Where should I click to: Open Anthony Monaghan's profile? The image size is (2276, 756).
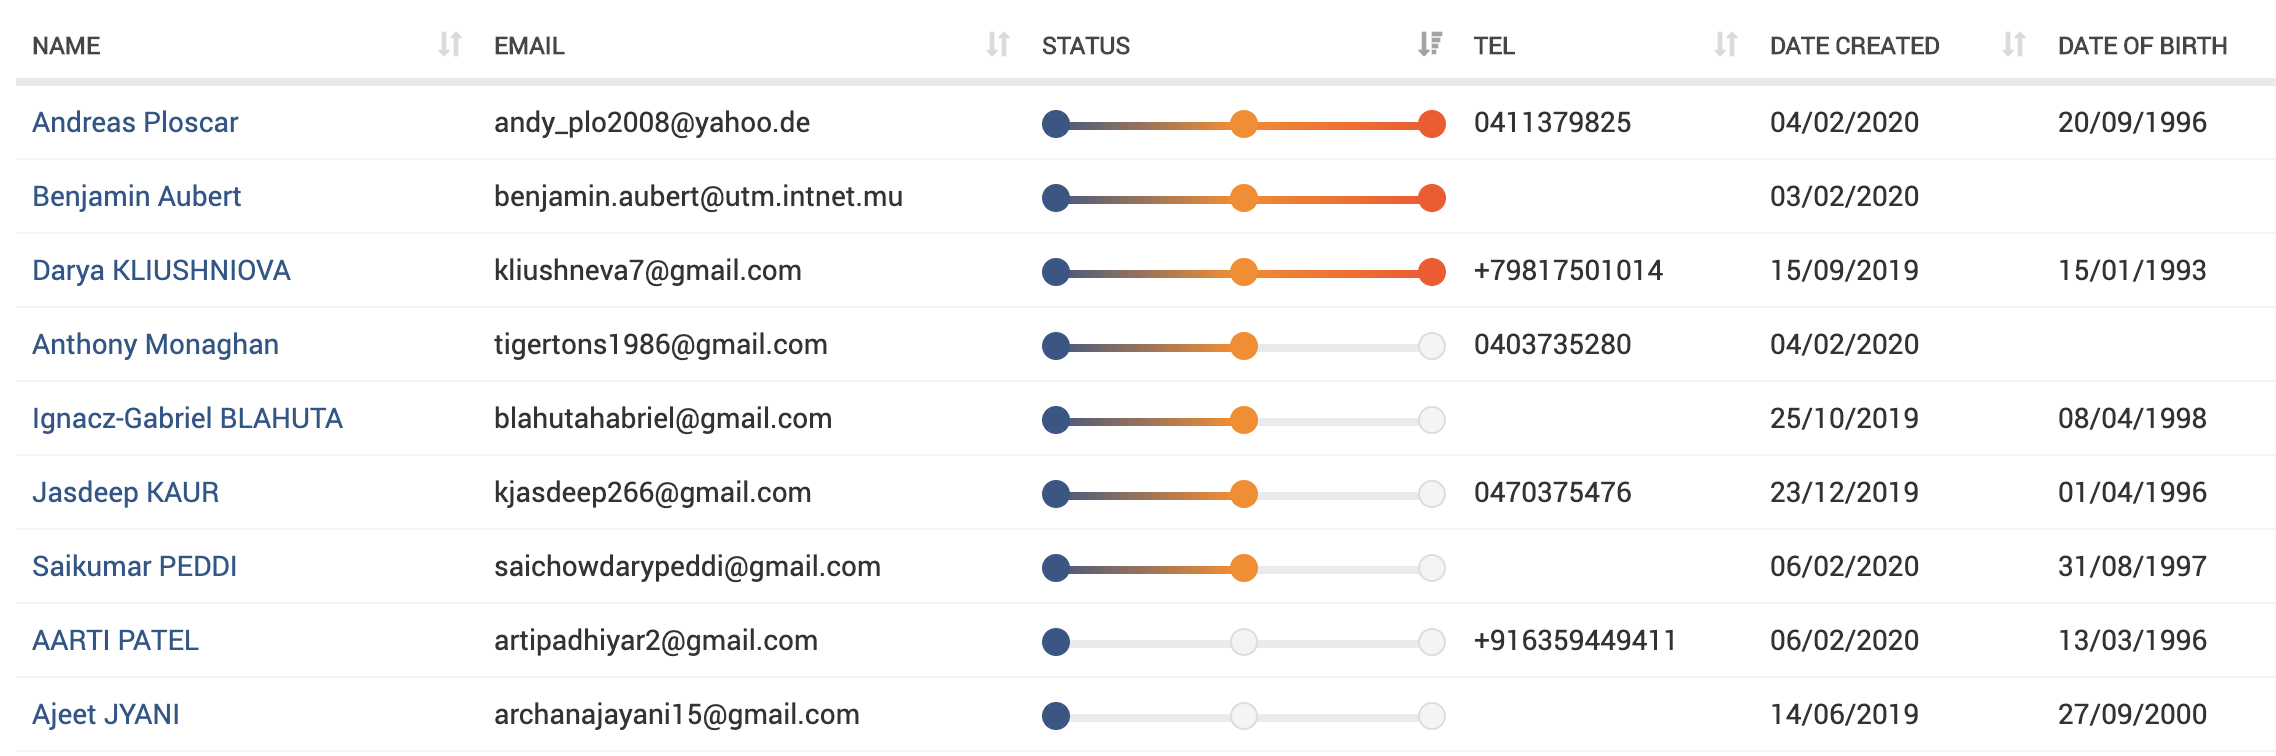[155, 344]
